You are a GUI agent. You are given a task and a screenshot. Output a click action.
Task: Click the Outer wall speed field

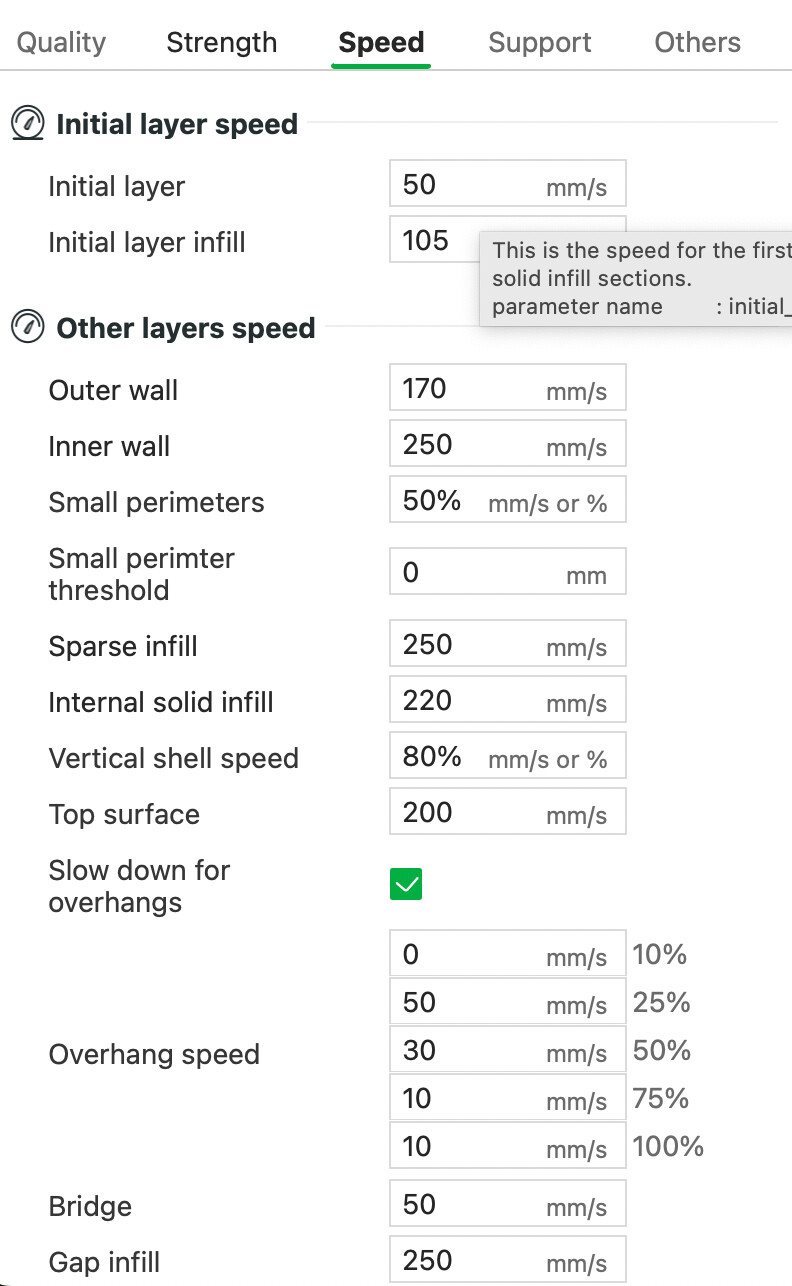(x=508, y=388)
